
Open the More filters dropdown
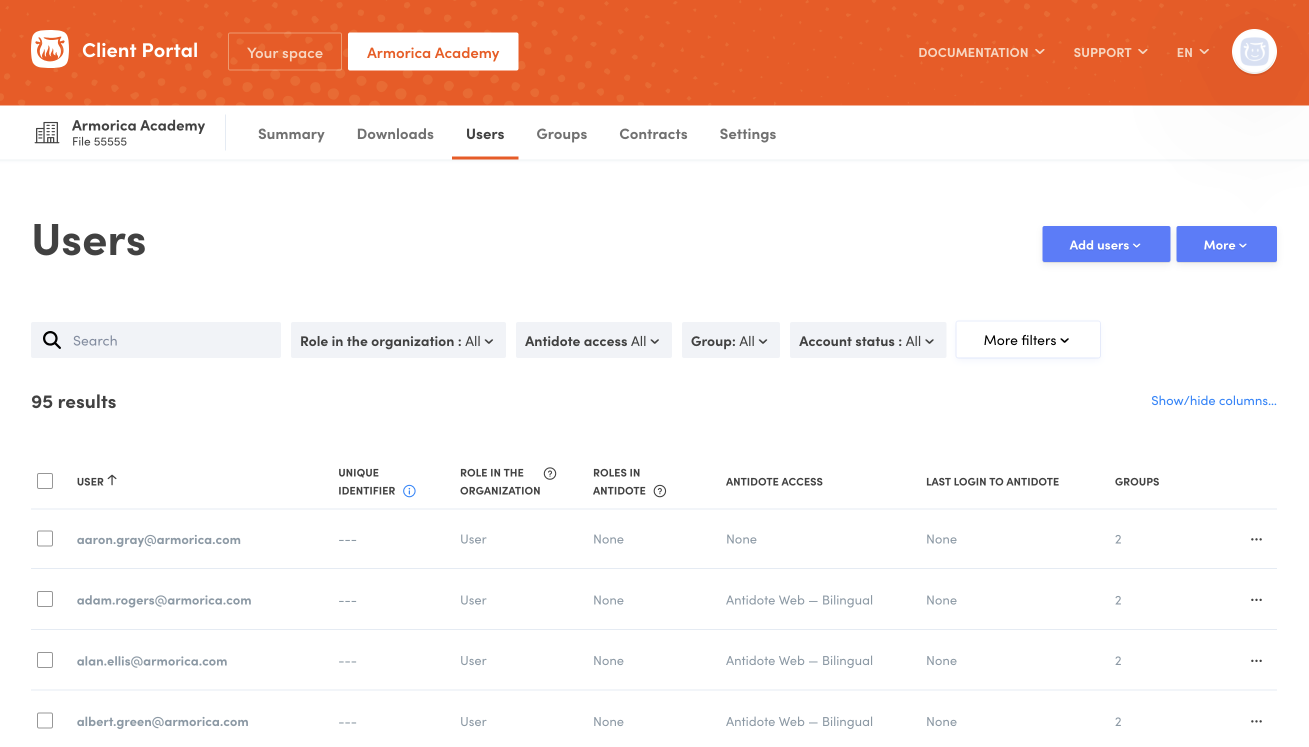[x=1027, y=340]
